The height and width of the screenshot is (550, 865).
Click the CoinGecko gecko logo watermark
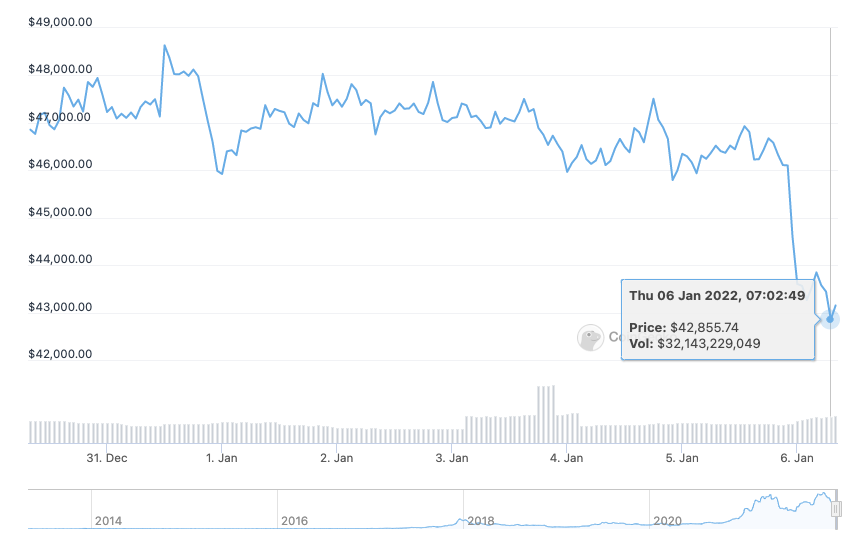[590, 338]
